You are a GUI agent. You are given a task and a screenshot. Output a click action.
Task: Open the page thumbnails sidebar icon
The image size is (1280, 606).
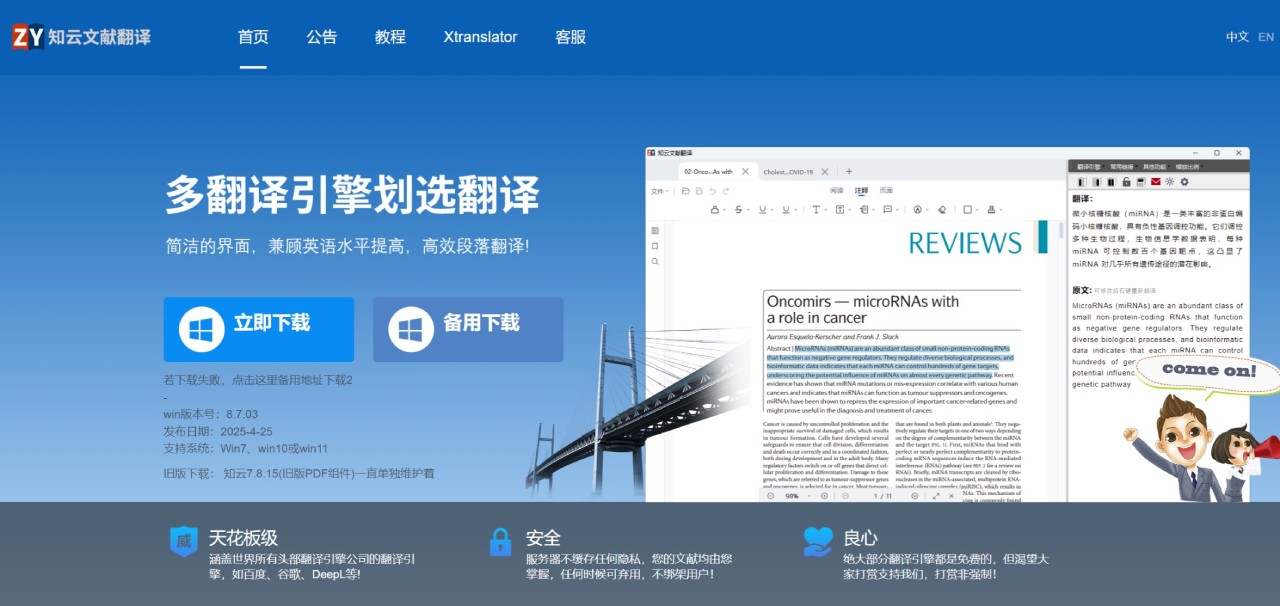655,230
